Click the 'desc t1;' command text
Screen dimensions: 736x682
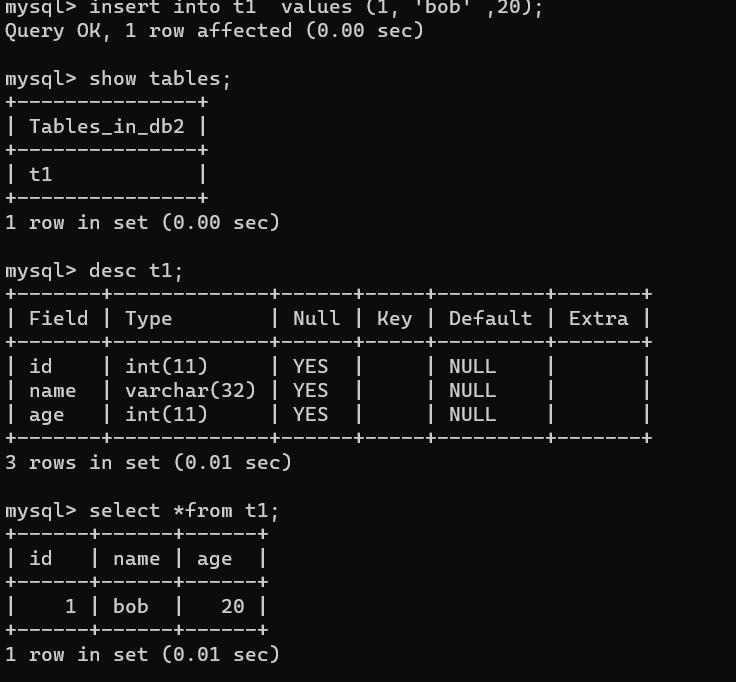(136, 270)
